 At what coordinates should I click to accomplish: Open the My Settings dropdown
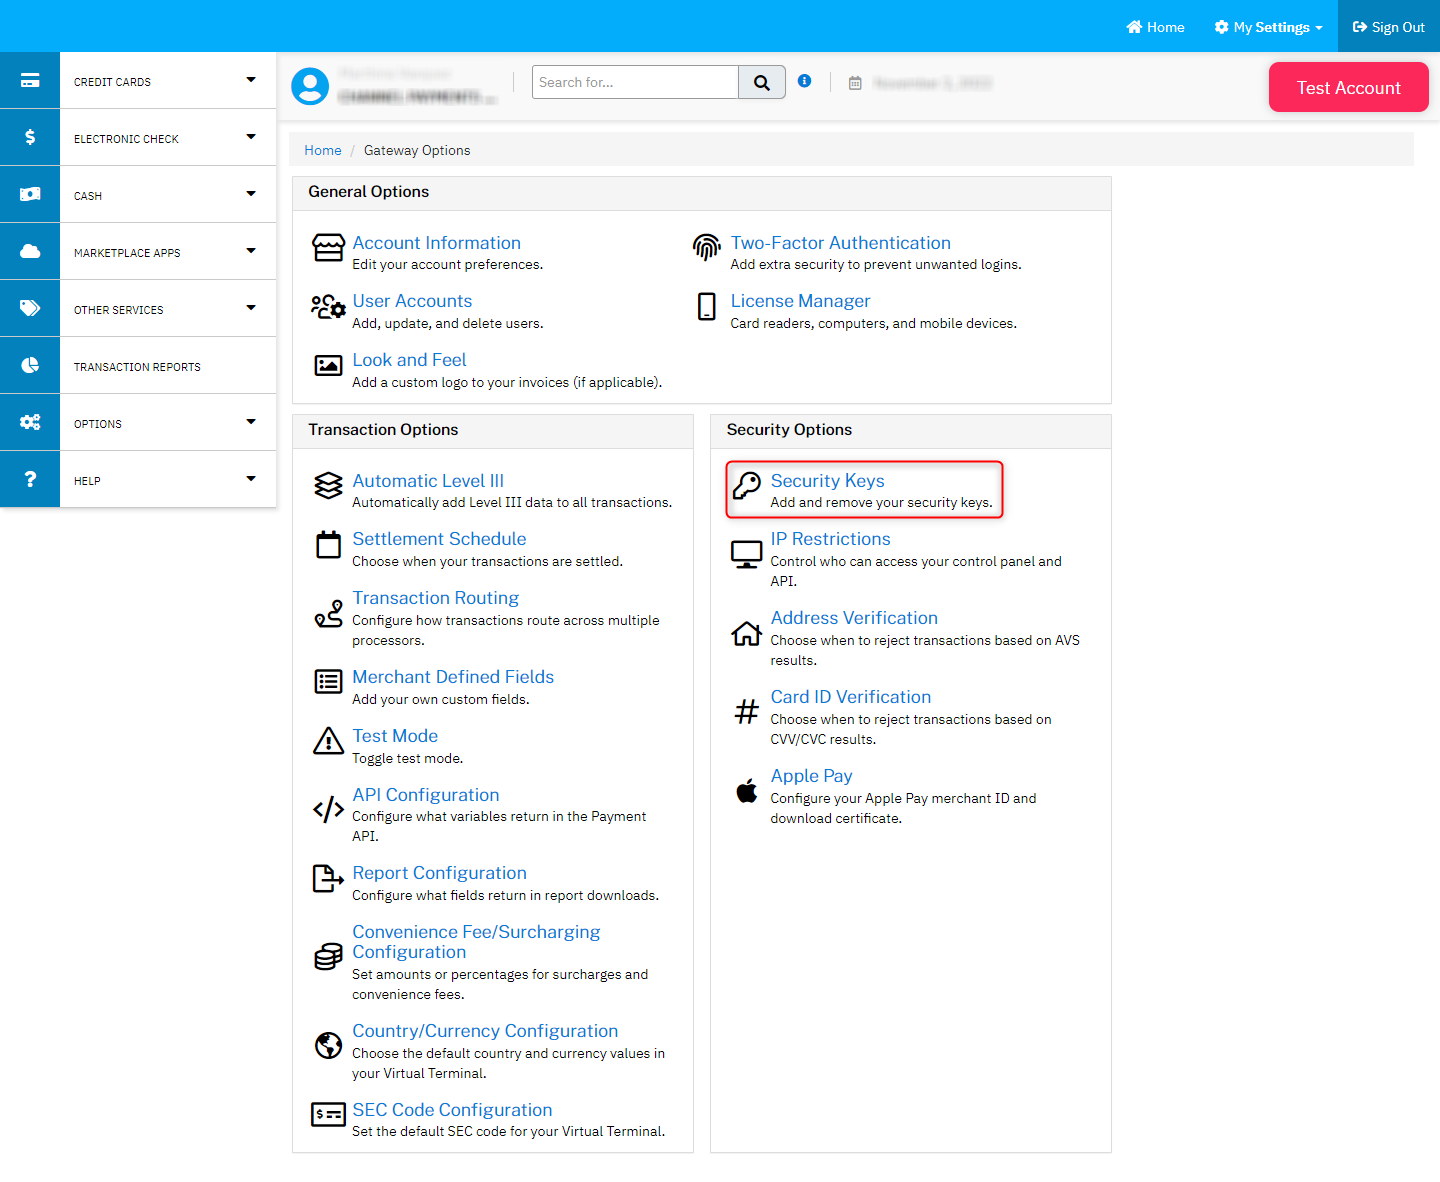[1268, 27]
